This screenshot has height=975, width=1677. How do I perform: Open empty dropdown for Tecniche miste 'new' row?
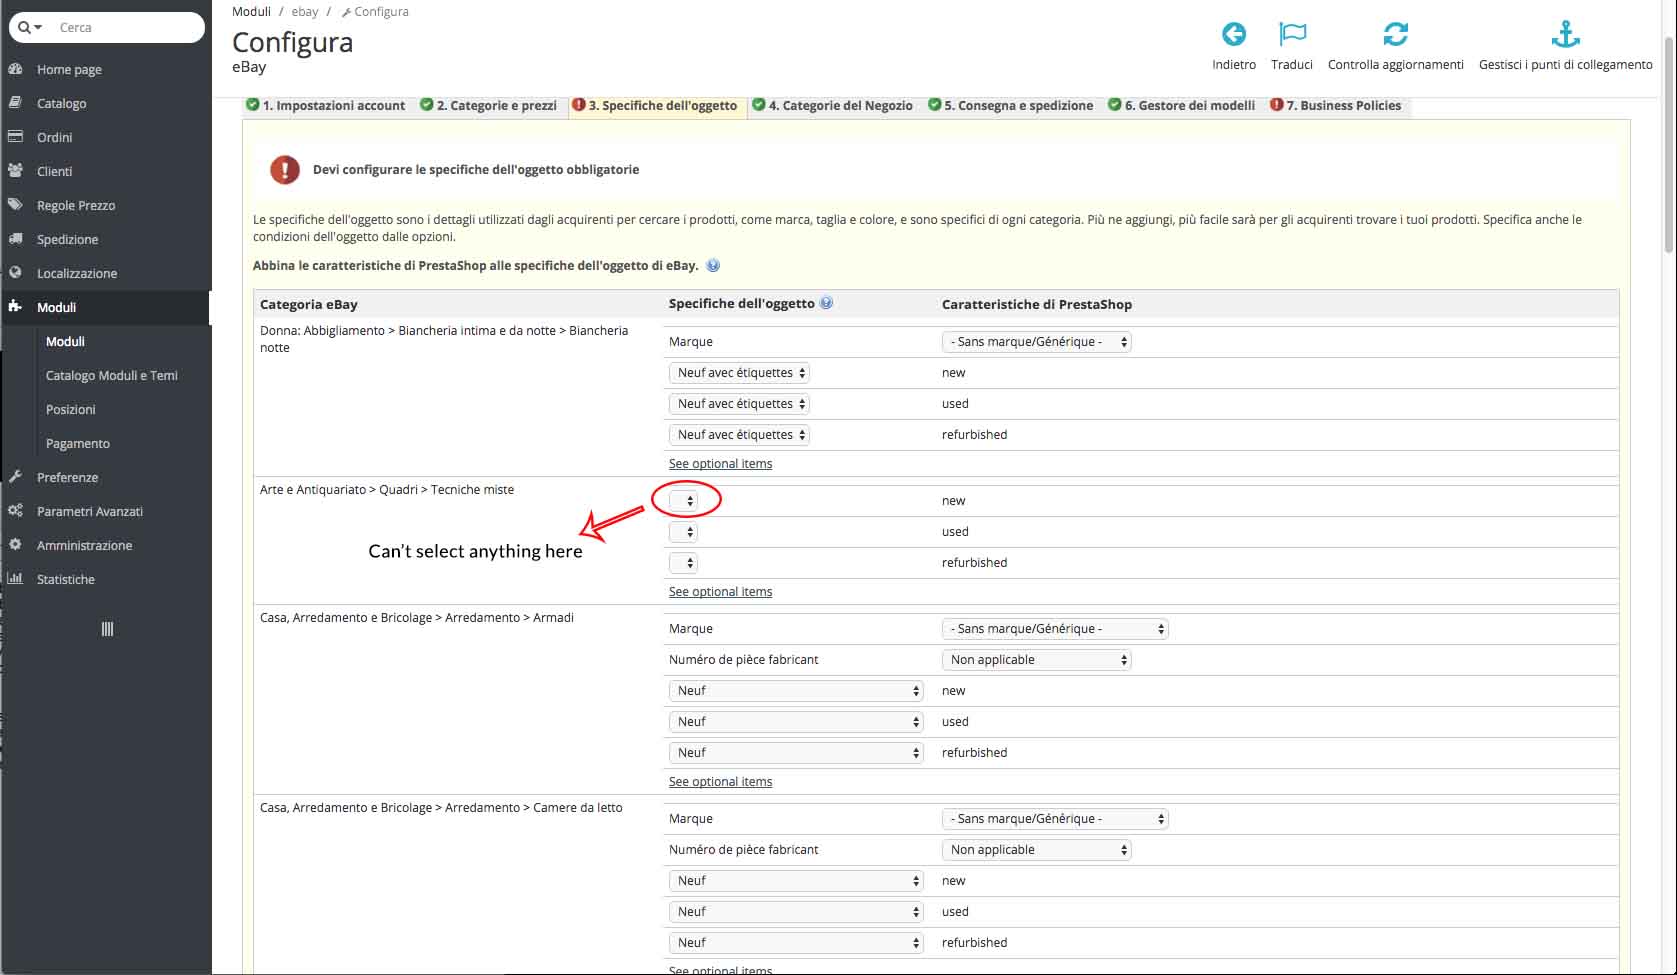(x=683, y=501)
